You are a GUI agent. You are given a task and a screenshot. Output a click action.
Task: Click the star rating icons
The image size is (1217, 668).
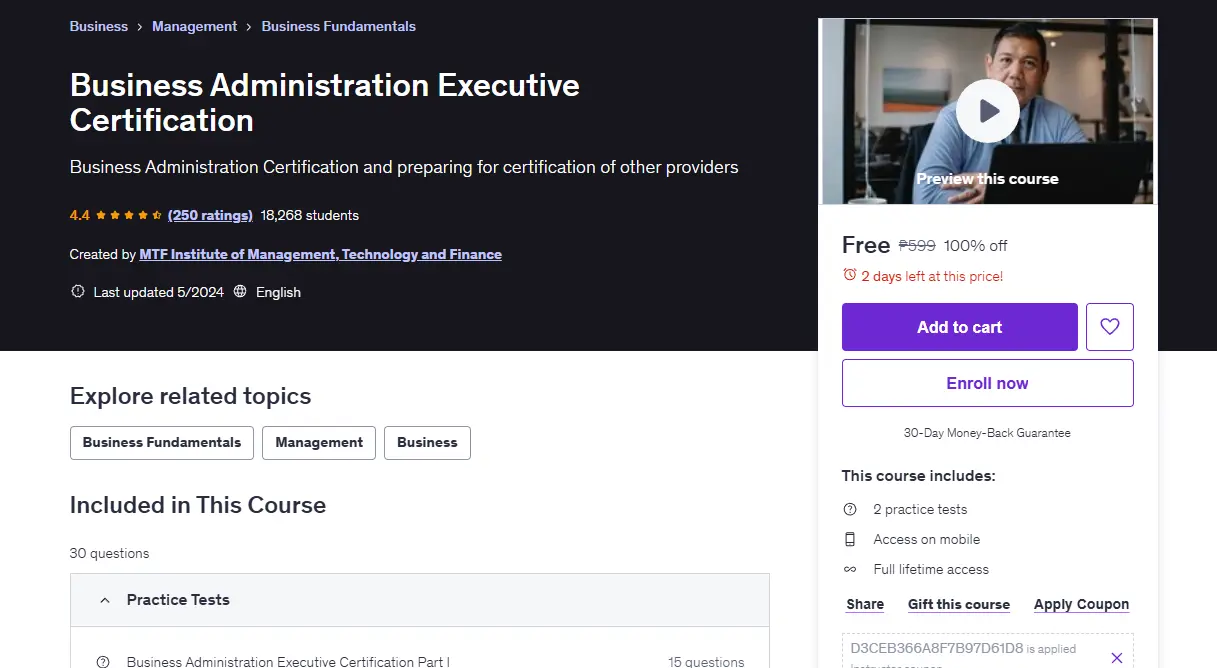129,215
